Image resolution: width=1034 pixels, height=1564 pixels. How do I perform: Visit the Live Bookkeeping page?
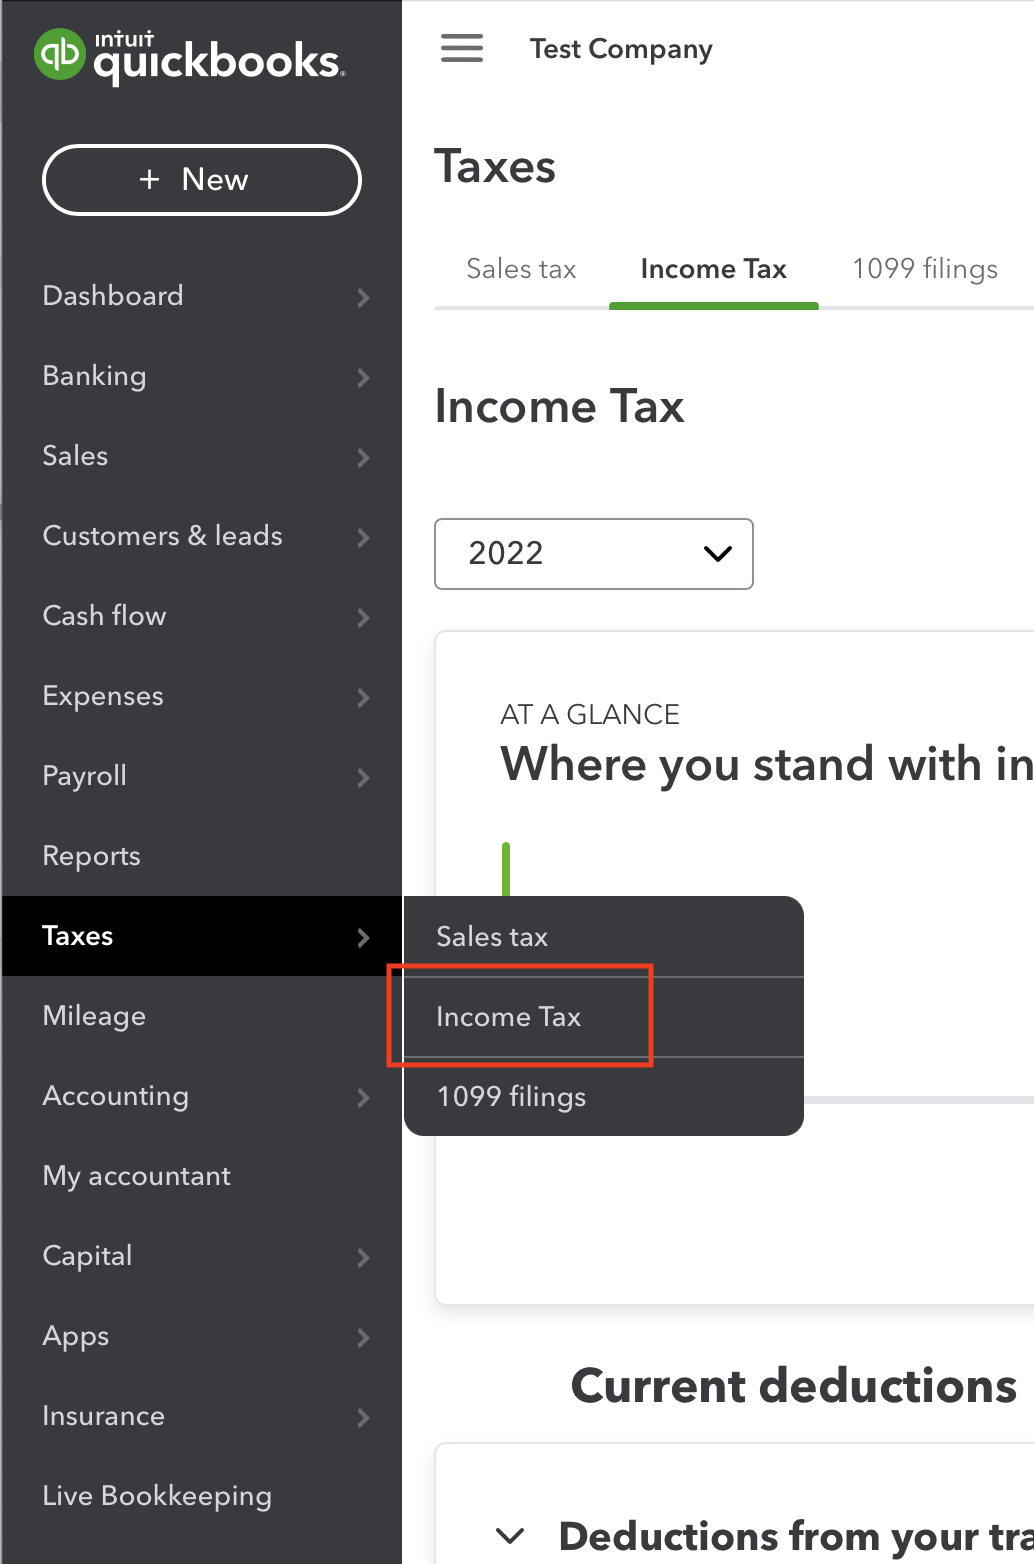pyautogui.click(x=157, y=1496)
